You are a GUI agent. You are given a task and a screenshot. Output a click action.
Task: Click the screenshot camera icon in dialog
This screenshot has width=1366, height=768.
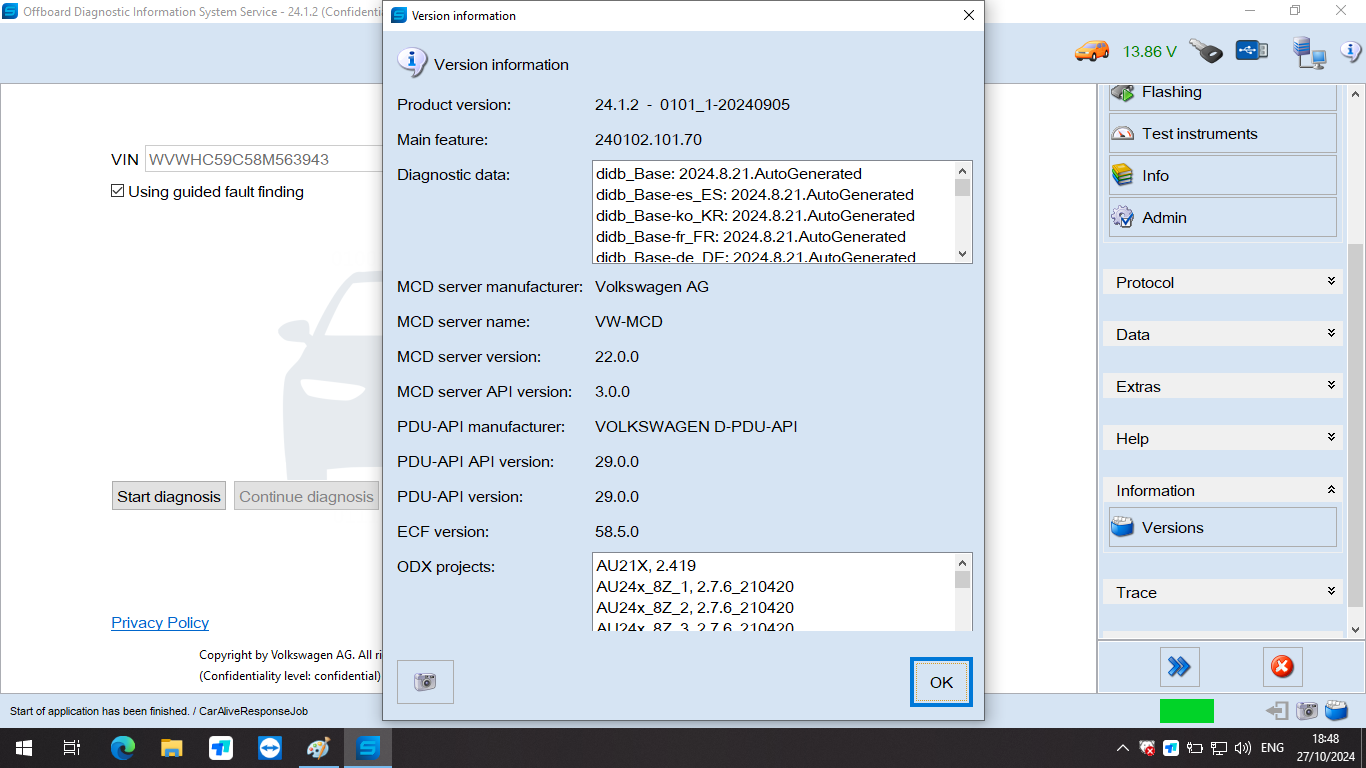pos(425,682)
